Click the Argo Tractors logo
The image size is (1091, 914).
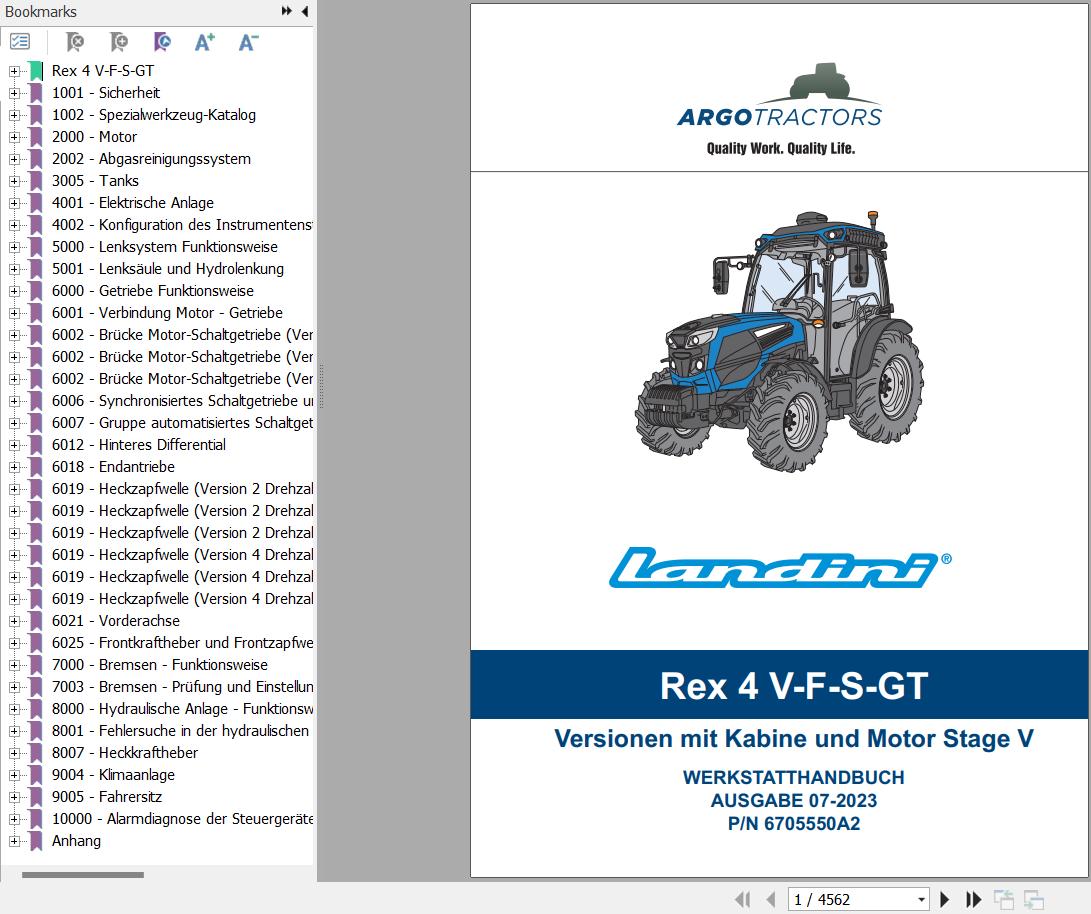tap(780, 109)
